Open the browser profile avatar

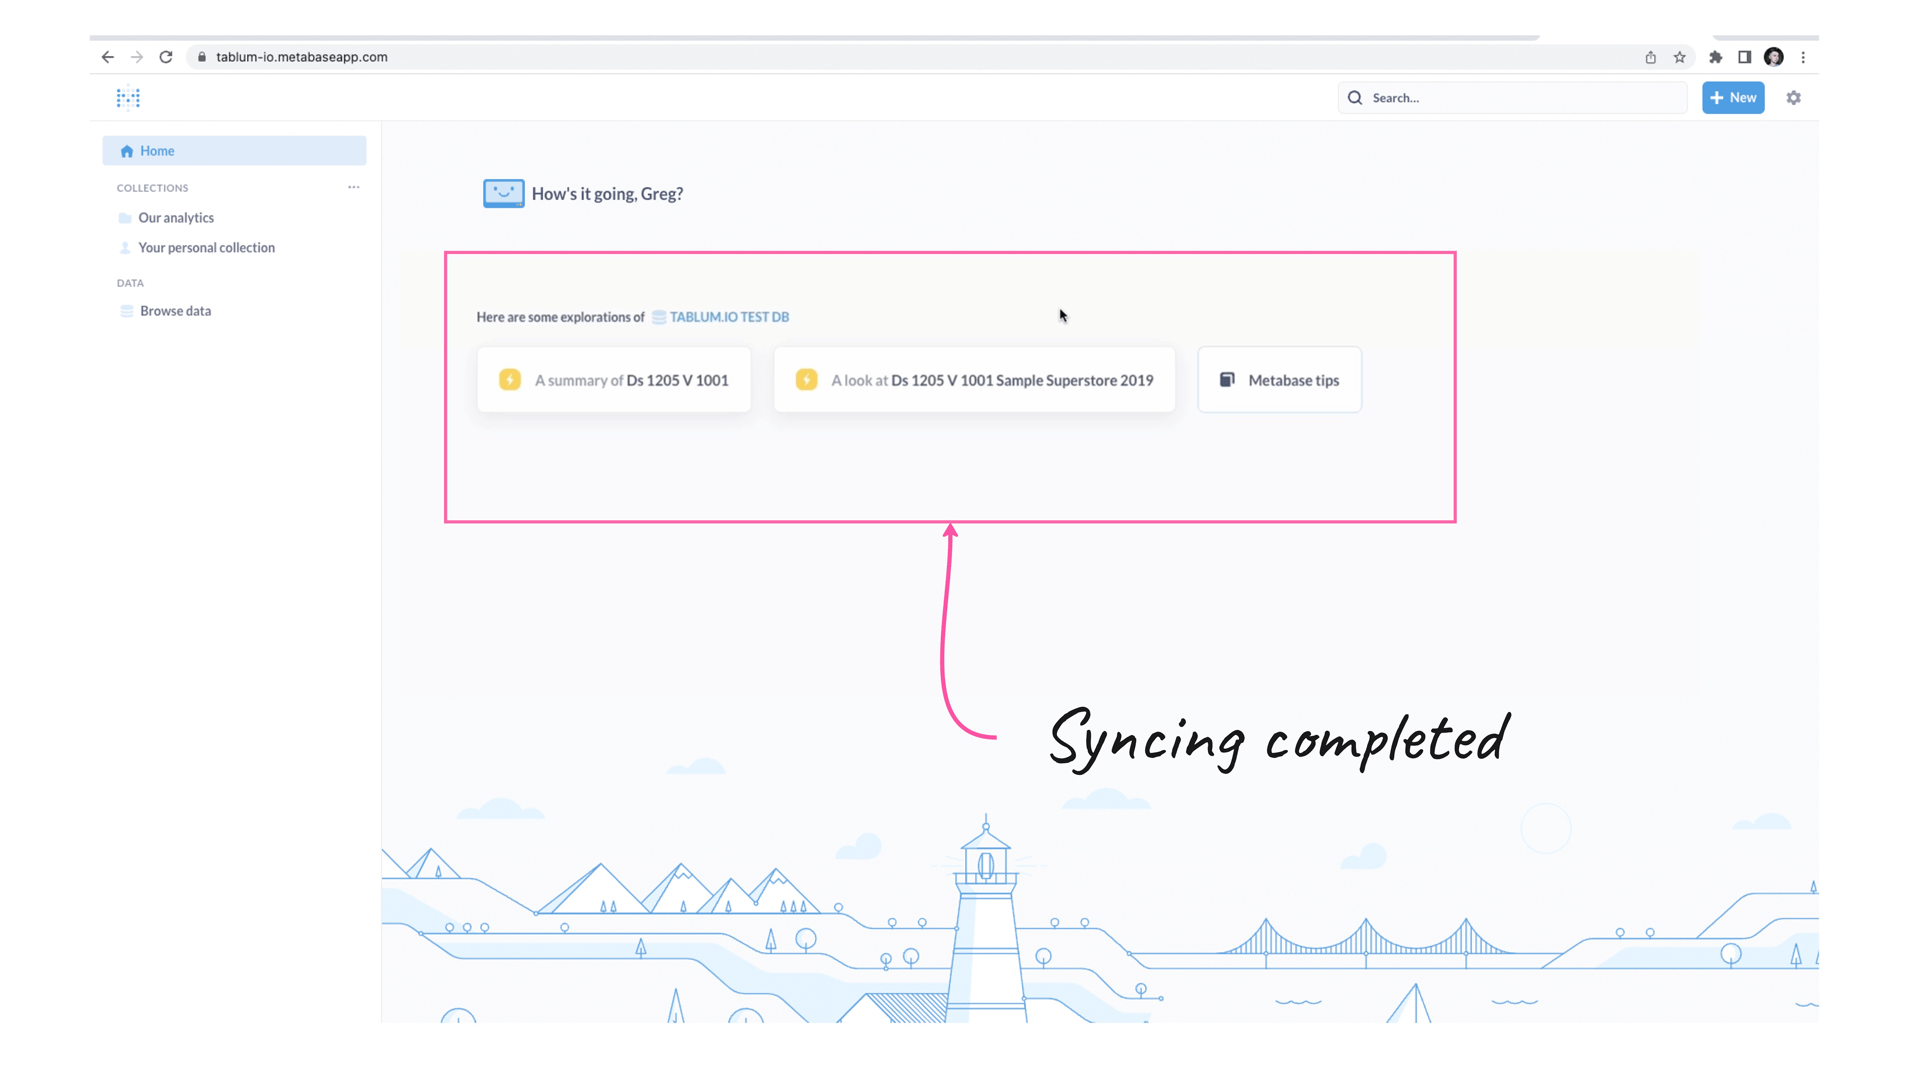1774,57
